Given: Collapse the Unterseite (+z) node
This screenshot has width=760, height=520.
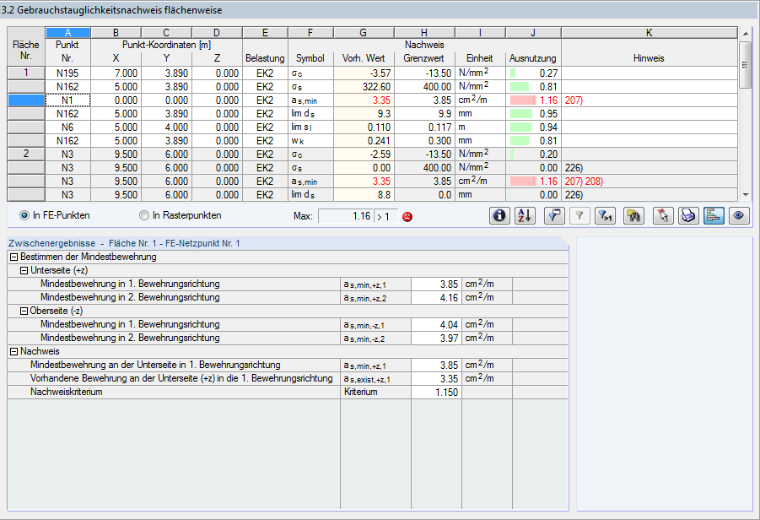Looking at the screenshot, I should [x=24, y=270].
